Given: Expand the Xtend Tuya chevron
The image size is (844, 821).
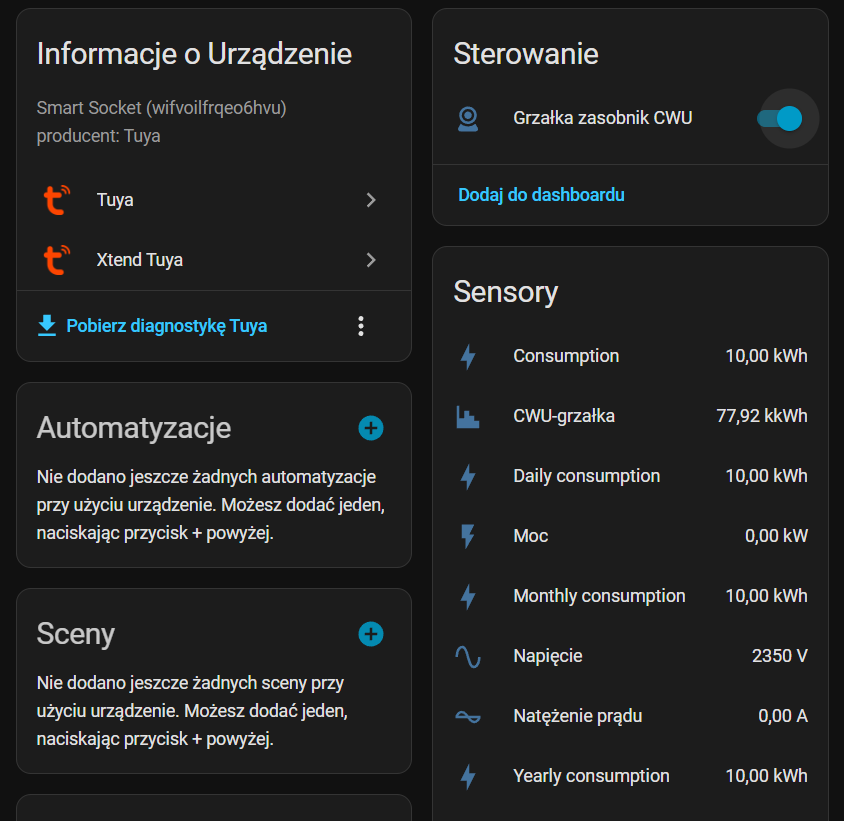Looking at the screenshot, I should tap(371, 260).
